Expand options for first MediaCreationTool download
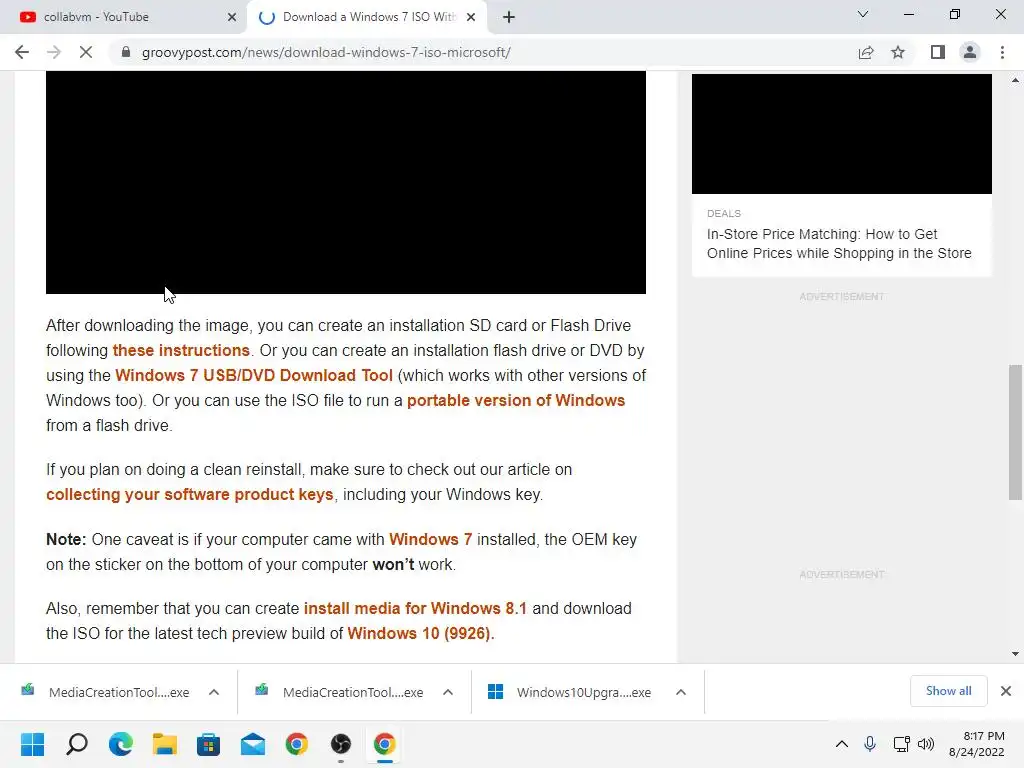 pos(214,692)
